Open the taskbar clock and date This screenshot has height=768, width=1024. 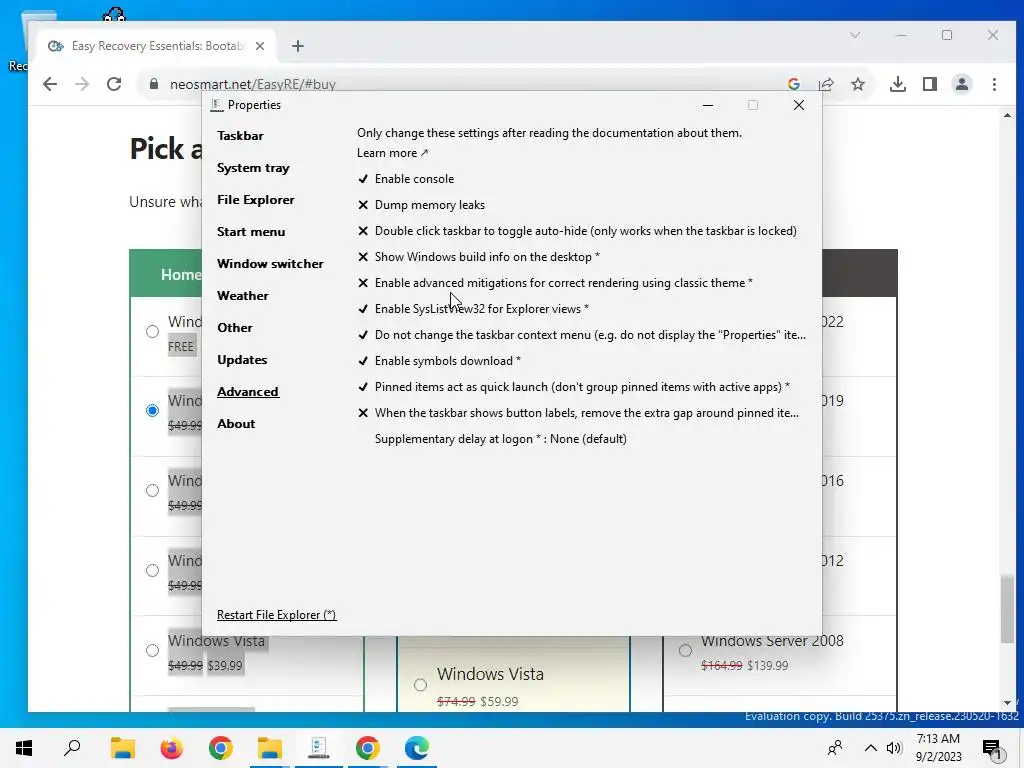tap(938, 748)
